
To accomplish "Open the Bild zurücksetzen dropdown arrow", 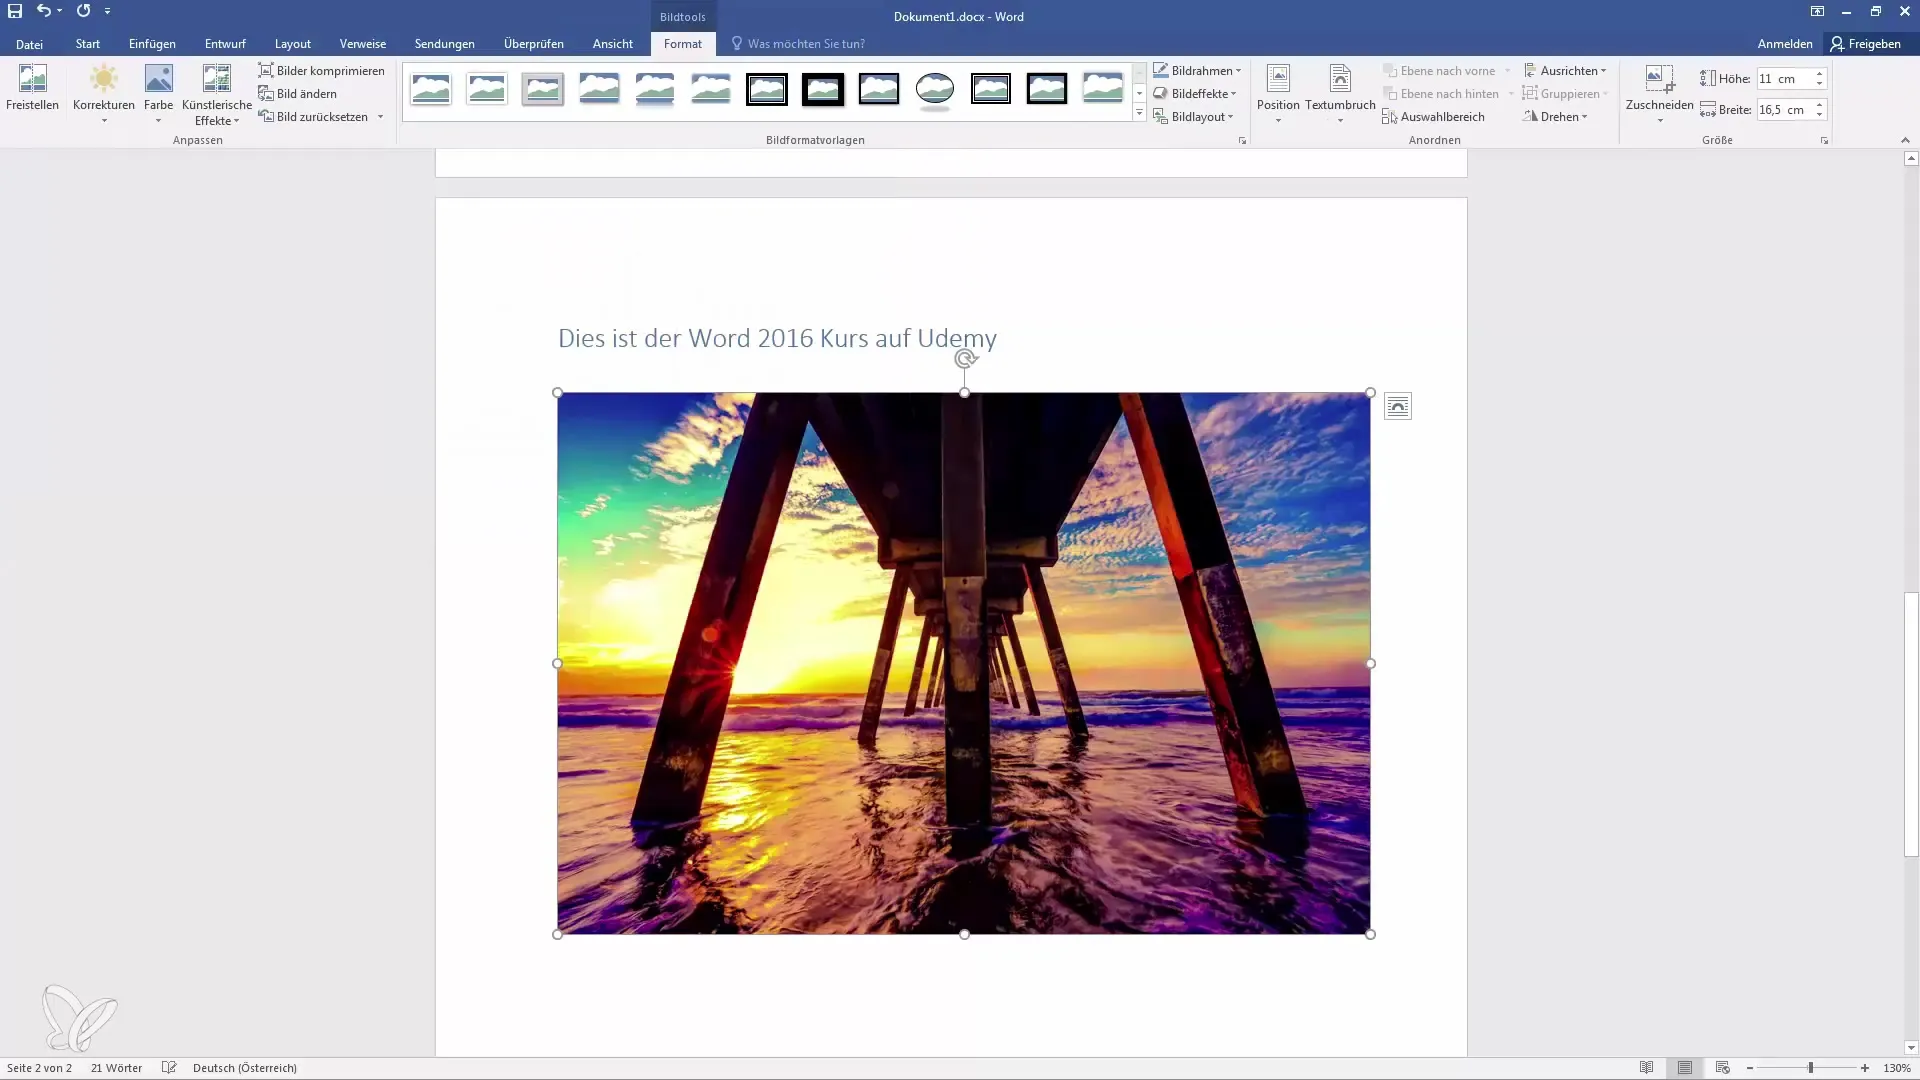I will [381, 117].
